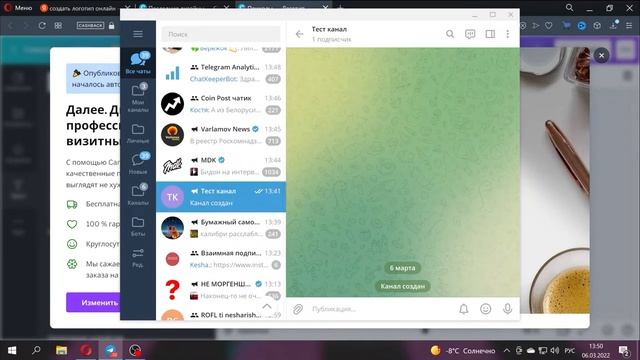This screenshot has height=360, width=640.
Task: Click the purple Изменить button
Action: click(94, 302)
